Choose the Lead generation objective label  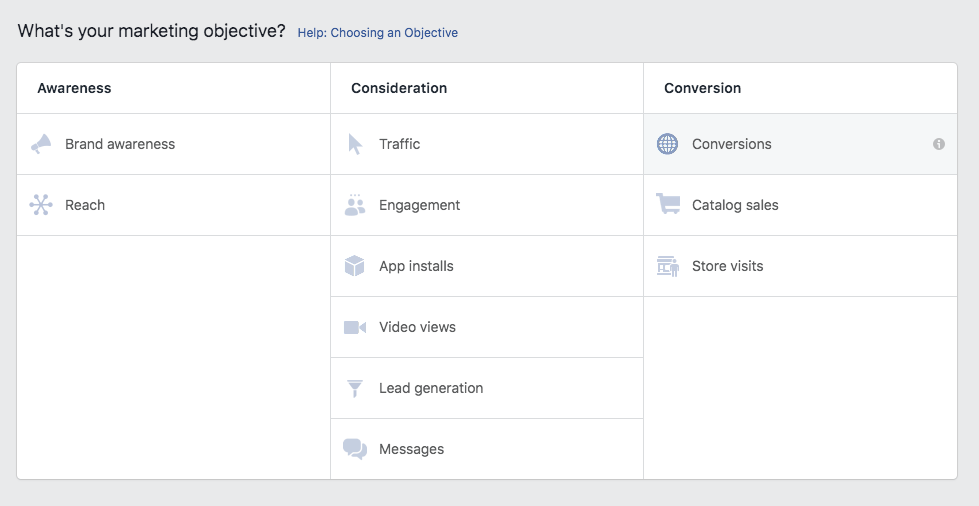coord(431,388)
